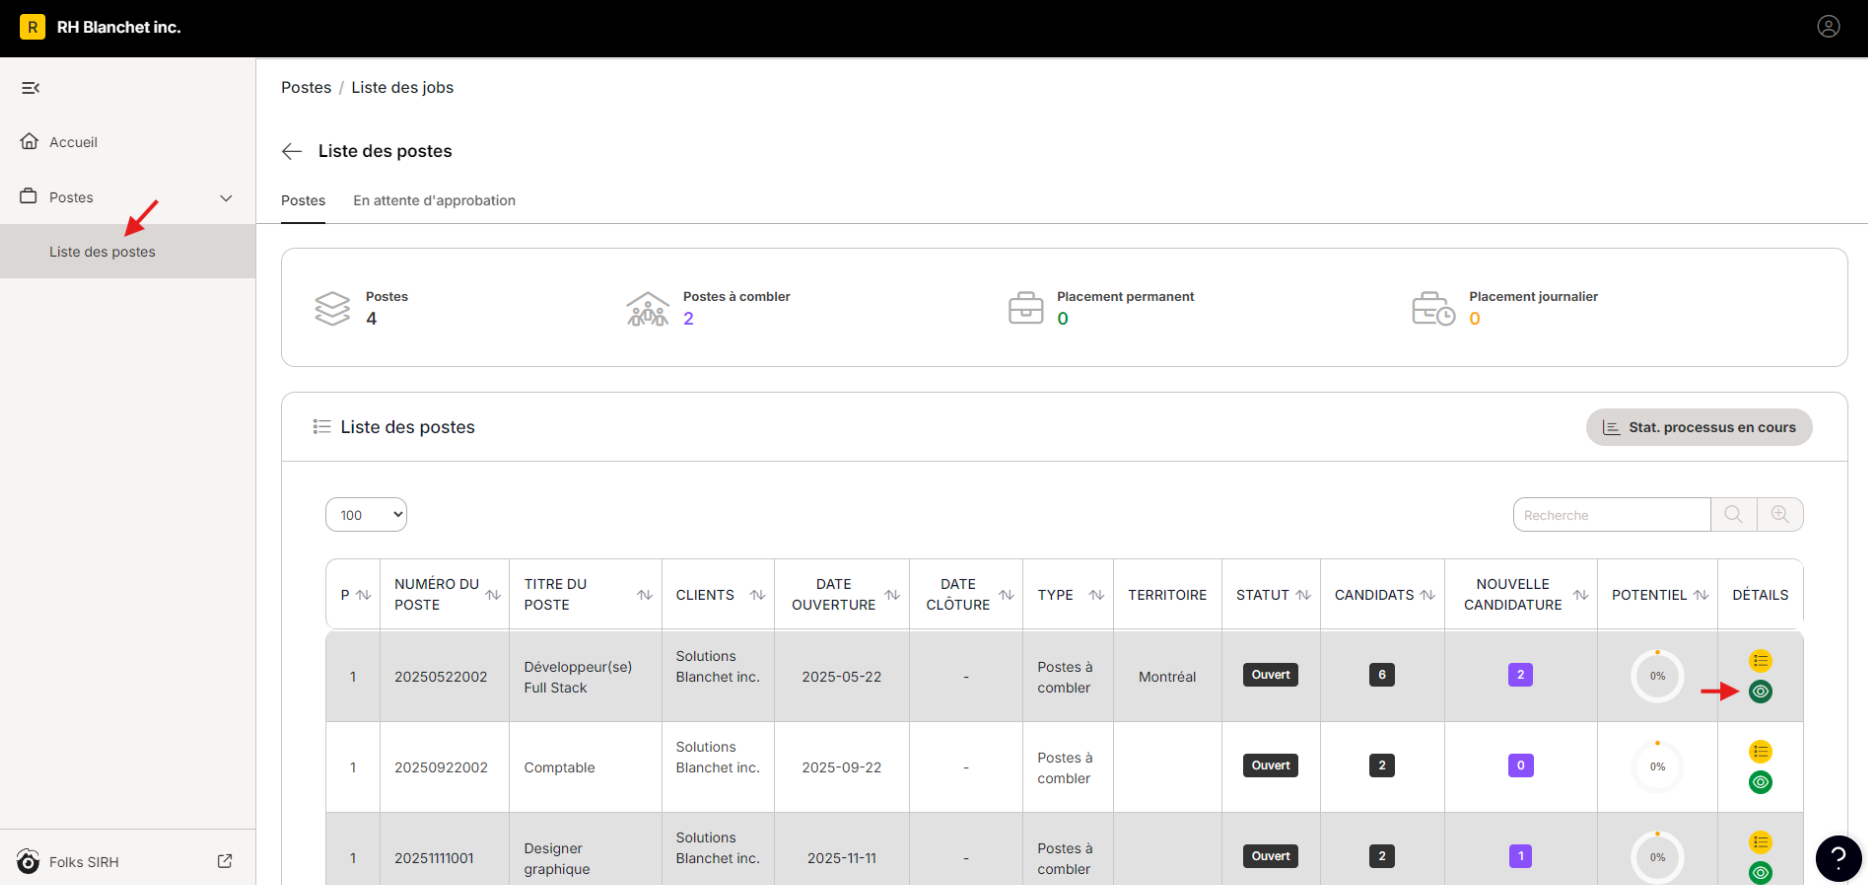Click the Développeur(se) Full Stack title
The image size is (1868, 885).
click(x=578, y=677)
